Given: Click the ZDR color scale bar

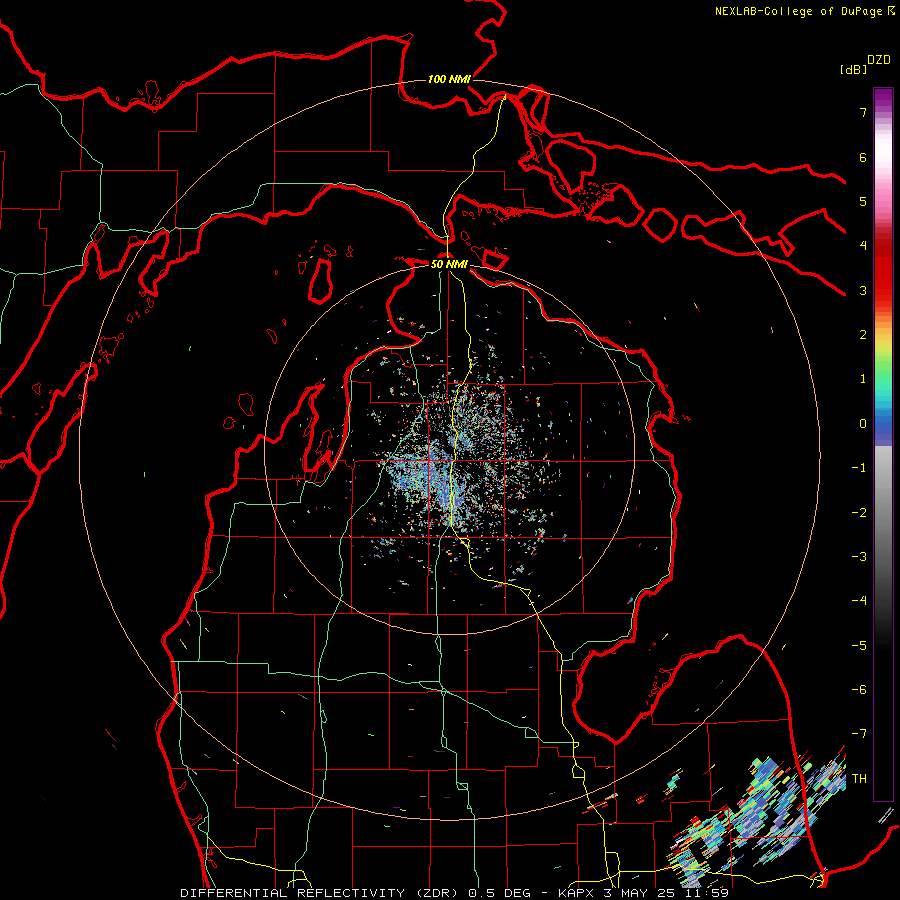Looking at the screenshot, I should tap(883, 444).
